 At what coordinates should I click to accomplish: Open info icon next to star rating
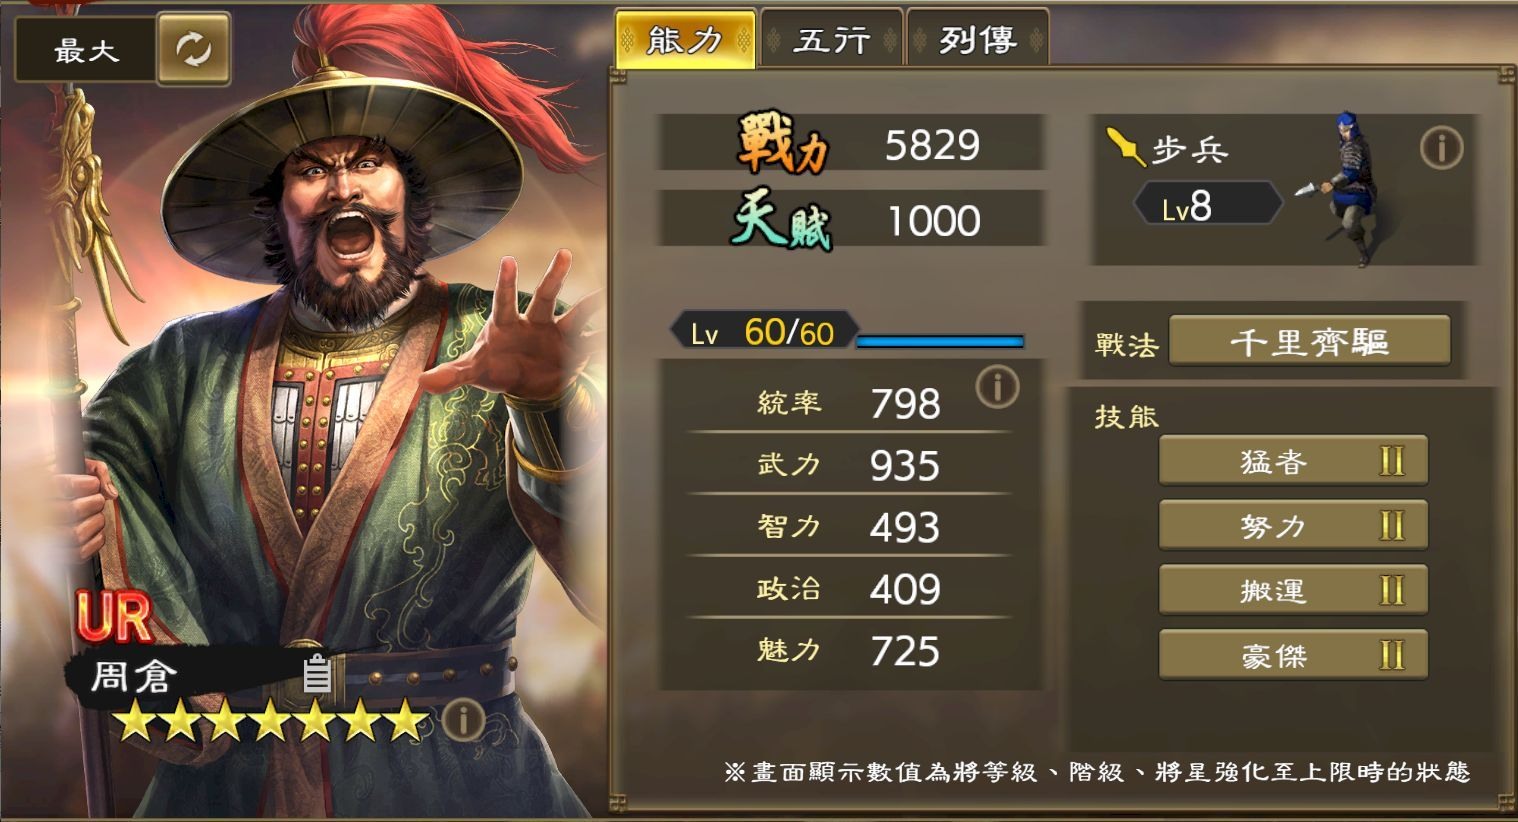(x=463, y=719)
